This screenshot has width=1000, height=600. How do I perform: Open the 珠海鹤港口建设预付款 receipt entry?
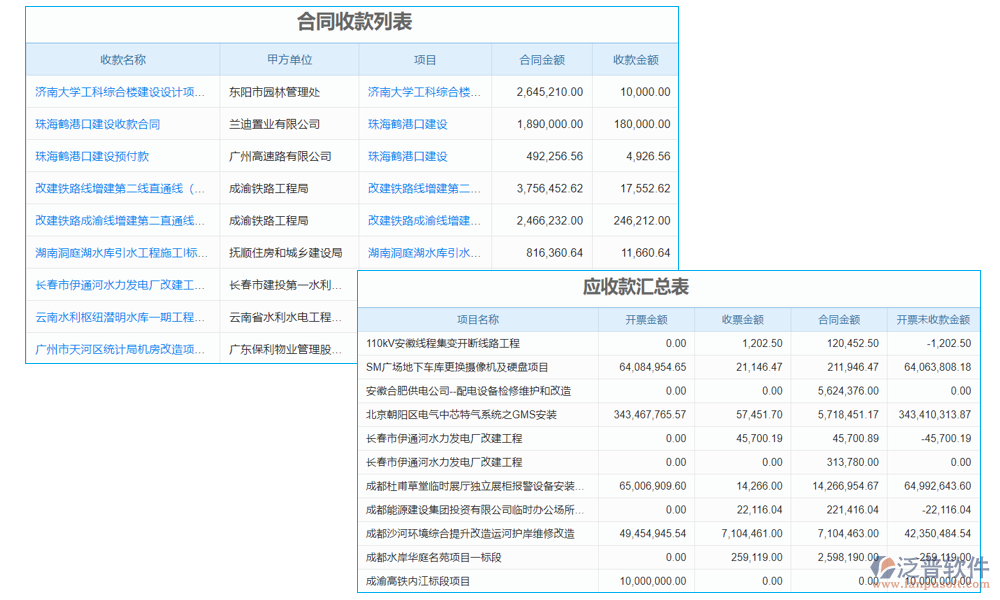click(100, 156)
